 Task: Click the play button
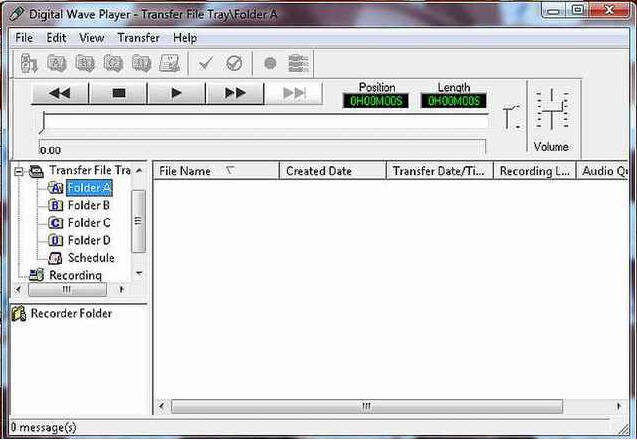pos(177,93)
